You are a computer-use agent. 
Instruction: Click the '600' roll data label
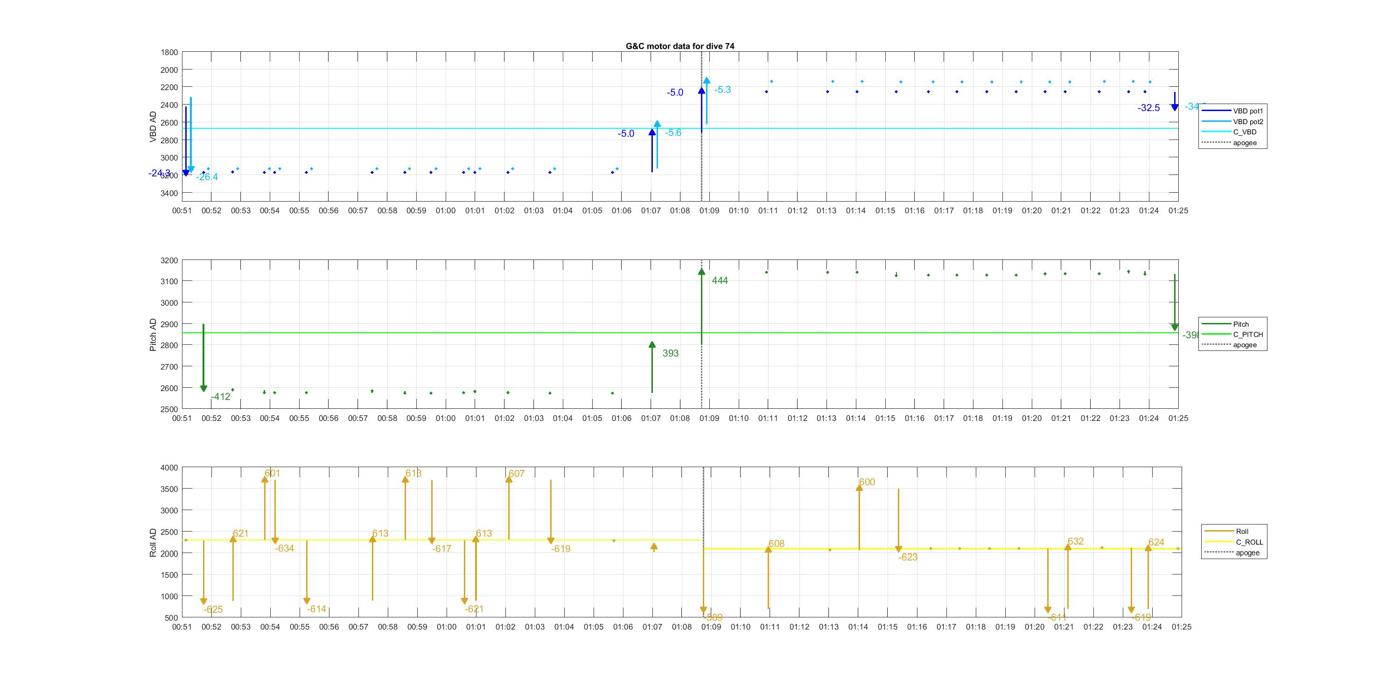tap(867, 482)
